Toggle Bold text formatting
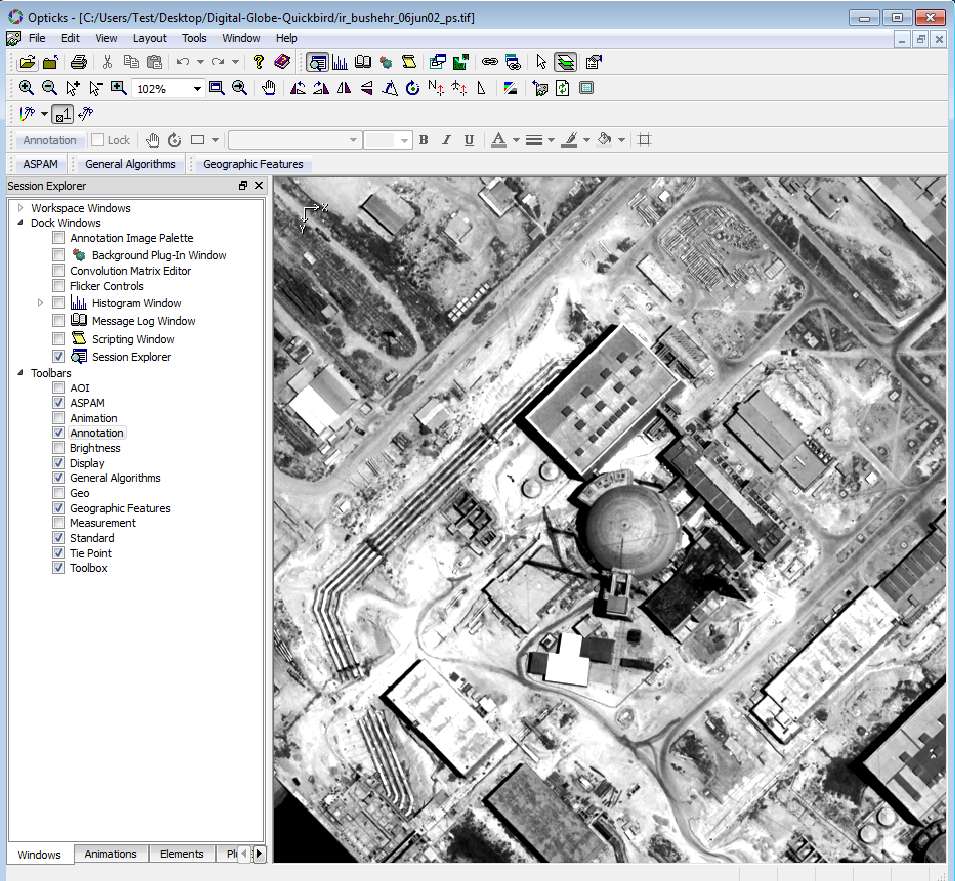The width and height of the screenshot is (955, 881). 424,140
